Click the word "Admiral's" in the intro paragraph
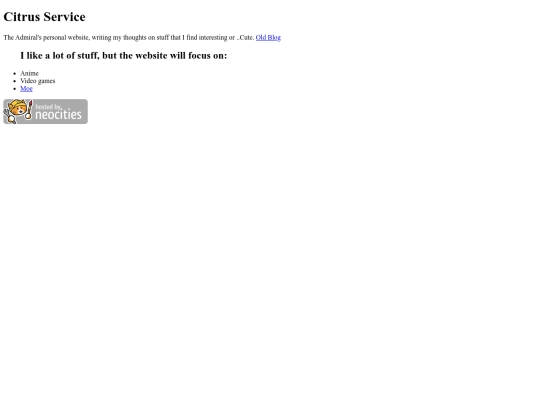This screenshot has width=540, height=405. point(28,38)
